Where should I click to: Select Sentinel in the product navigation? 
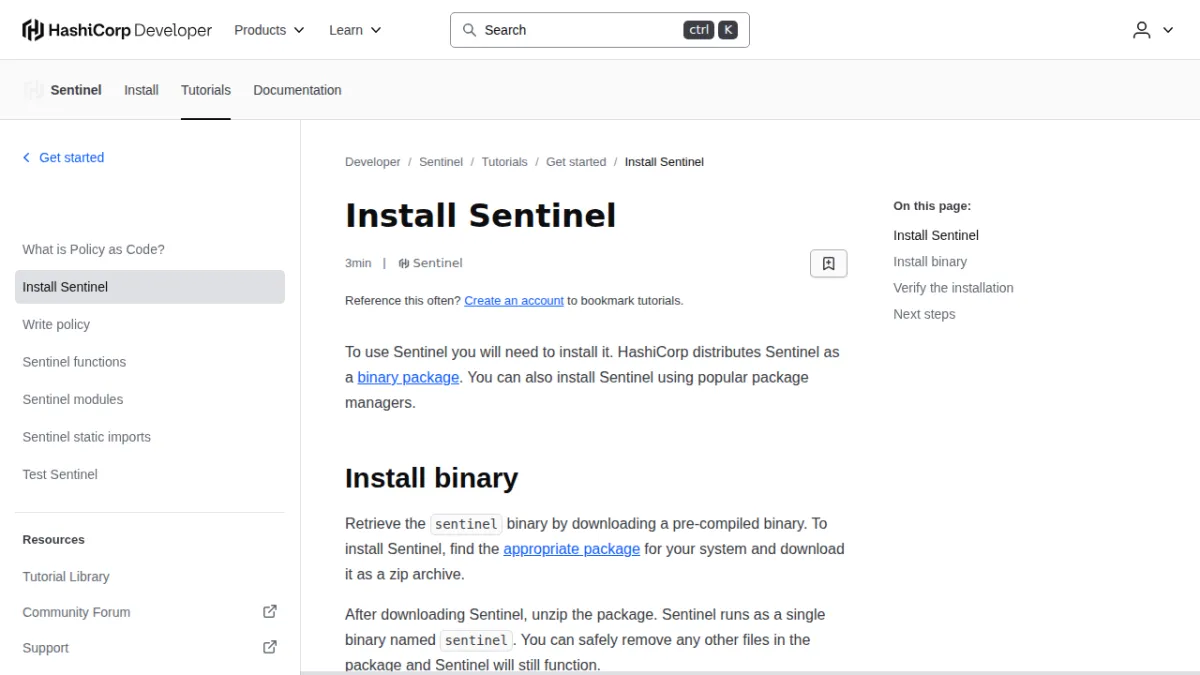76,90
